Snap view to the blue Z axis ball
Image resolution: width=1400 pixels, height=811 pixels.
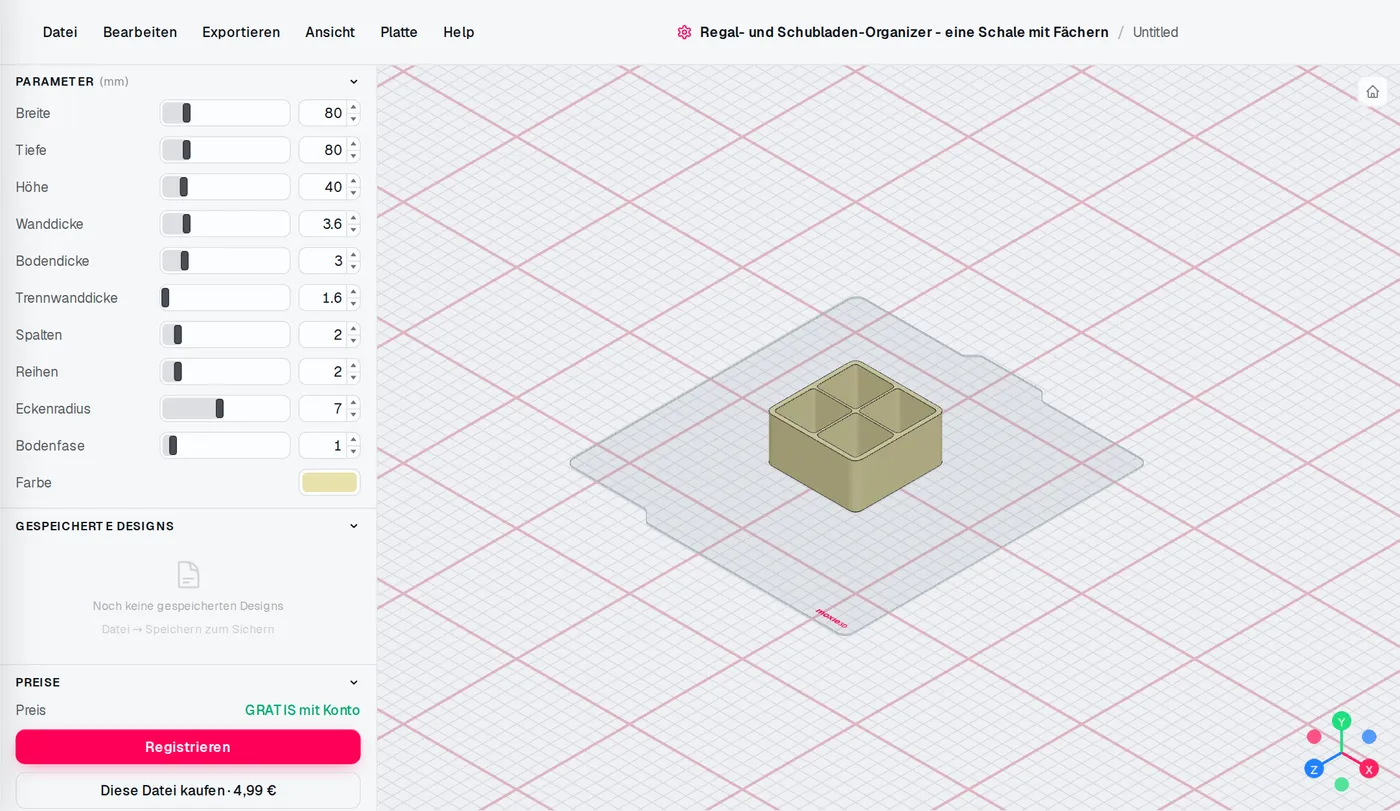click(x=1314, y=769)
